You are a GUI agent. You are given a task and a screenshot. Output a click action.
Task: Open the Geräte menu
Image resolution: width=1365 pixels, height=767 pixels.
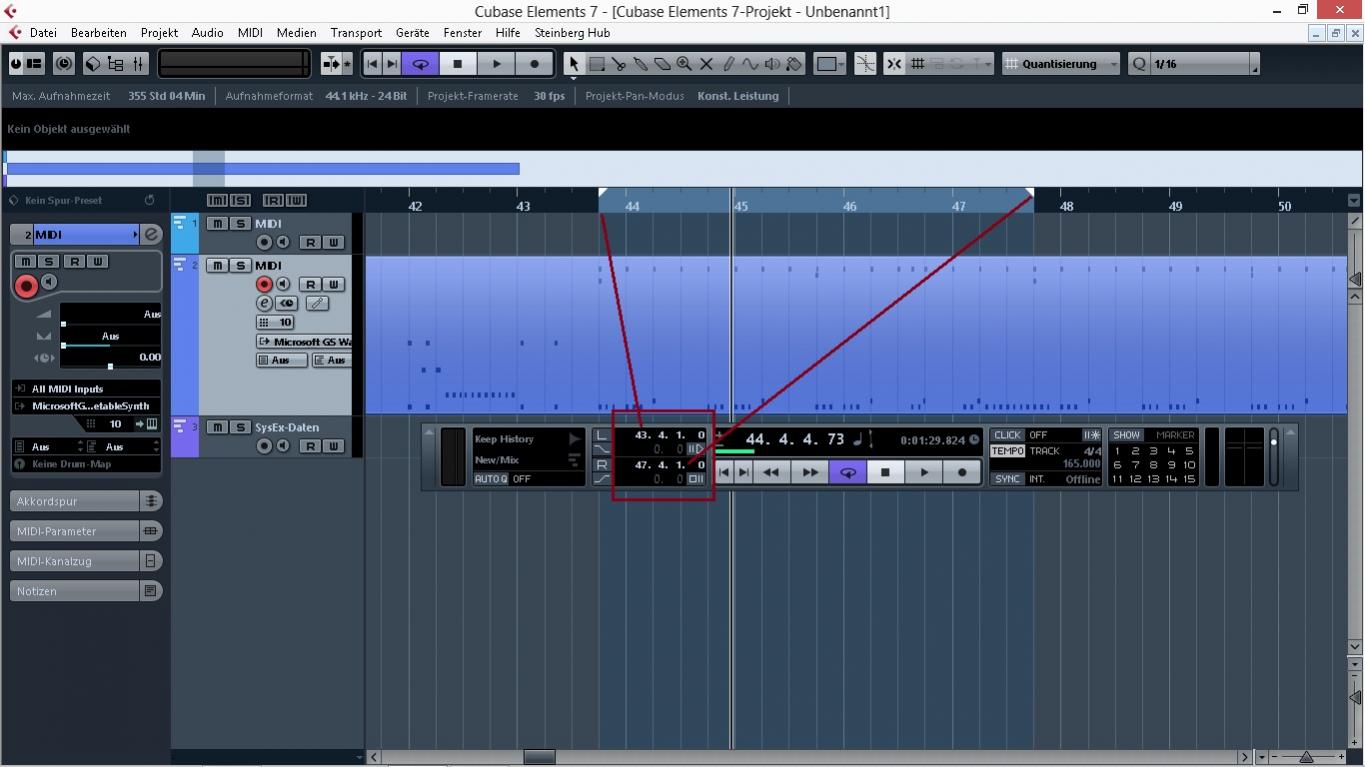pos(412,33)
